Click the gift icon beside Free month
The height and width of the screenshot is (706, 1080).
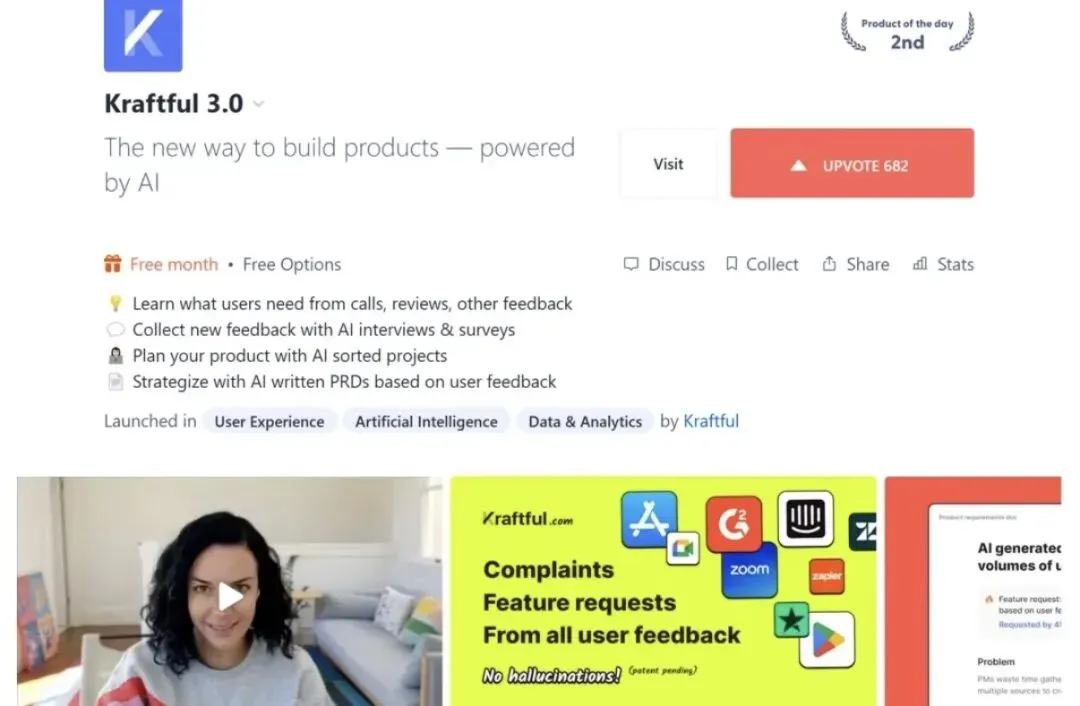pos(113,264)
